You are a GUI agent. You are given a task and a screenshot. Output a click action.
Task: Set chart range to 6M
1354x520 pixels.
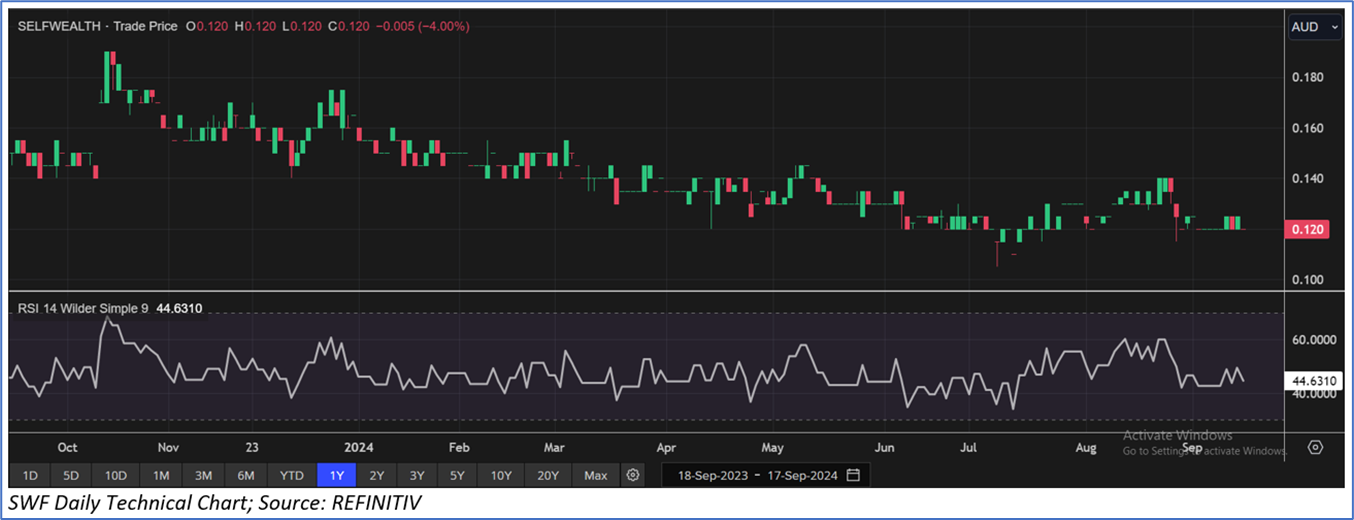pos(246,475)
